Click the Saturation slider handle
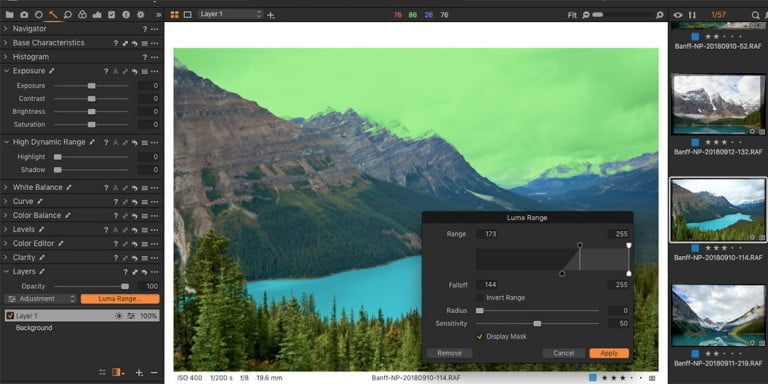 tap(92, 125)
